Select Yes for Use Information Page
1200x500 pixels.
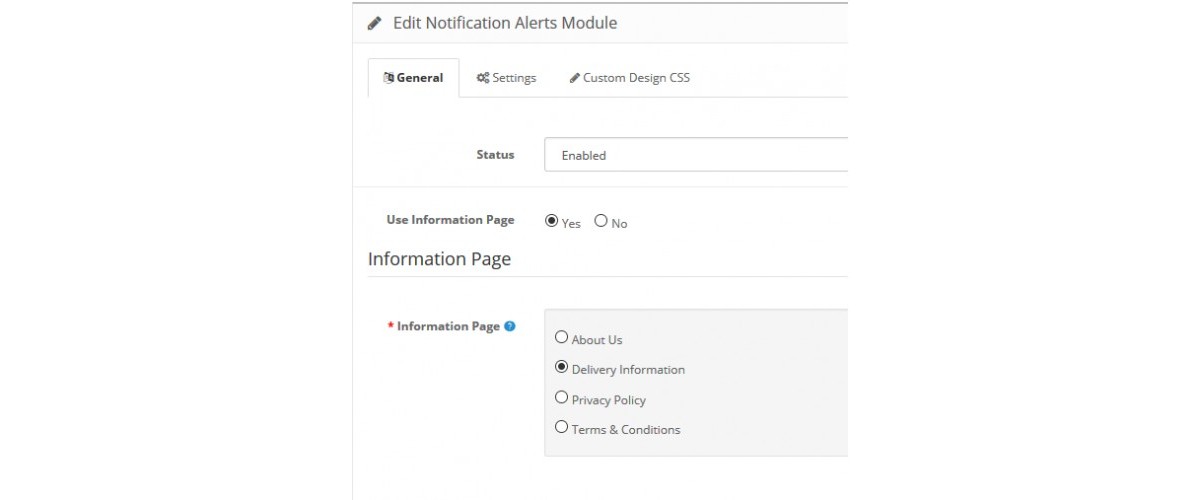(552, 221)
